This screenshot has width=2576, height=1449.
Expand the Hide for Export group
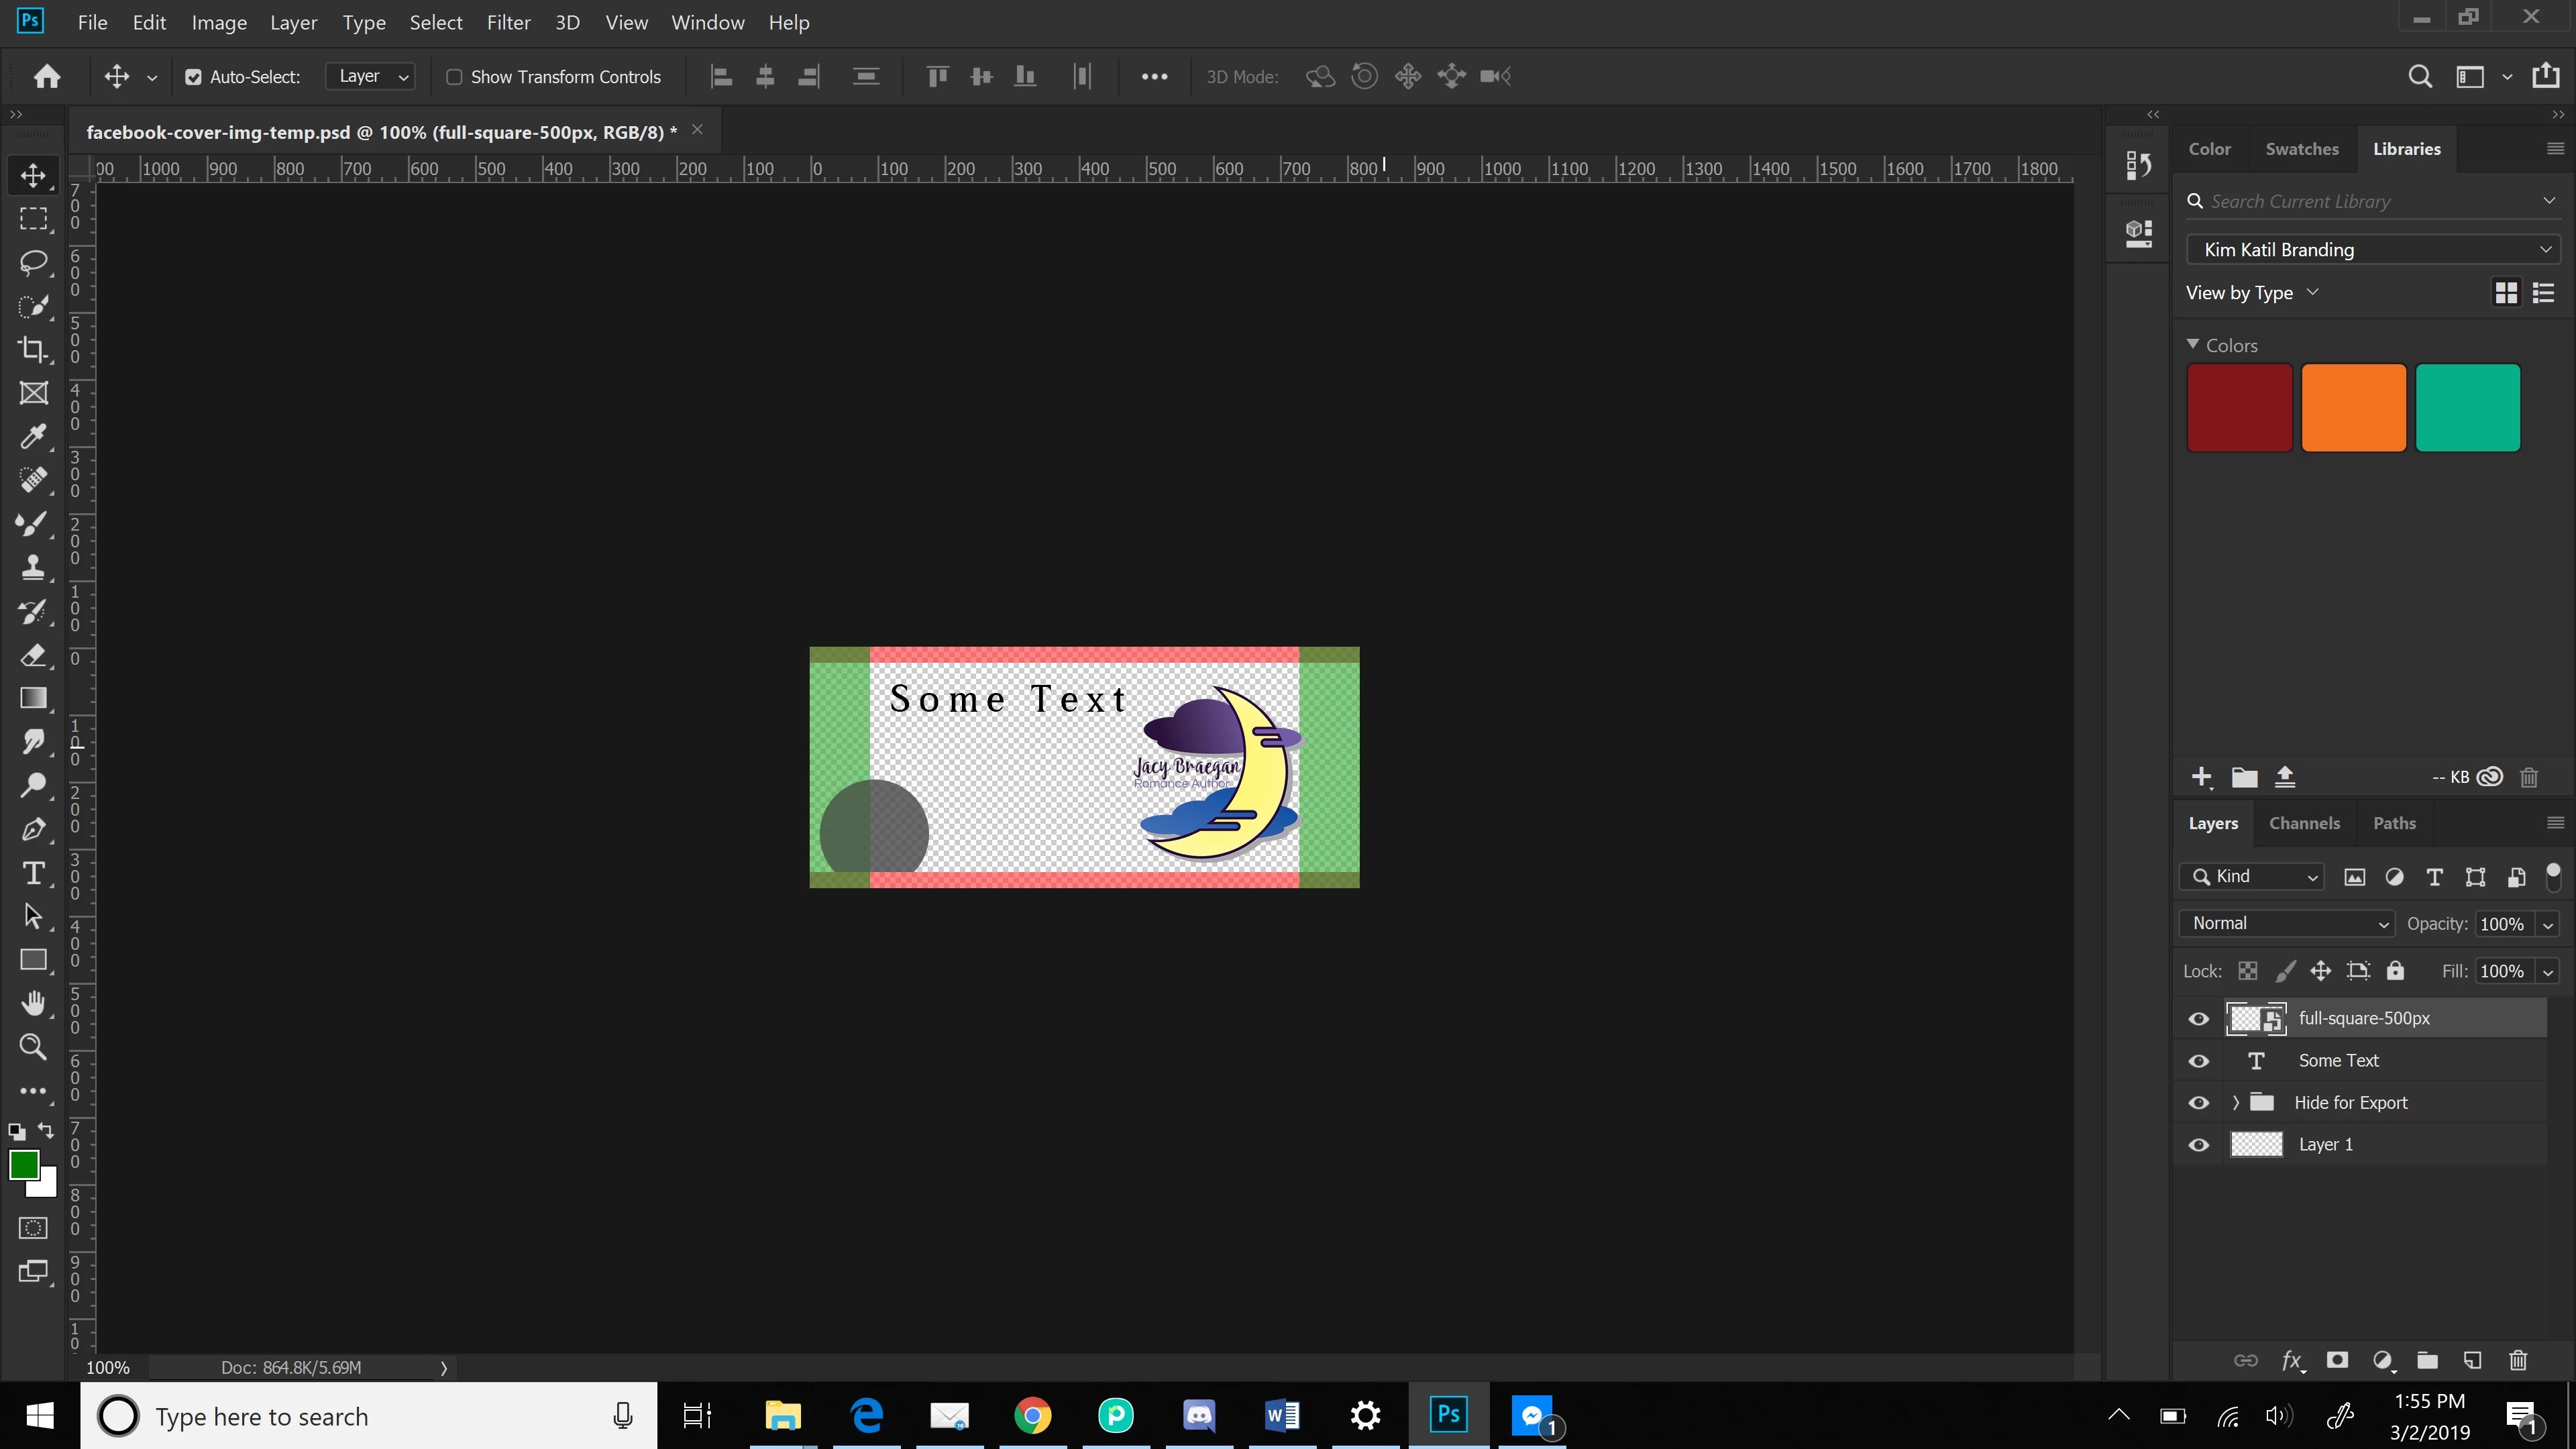2236,1103
